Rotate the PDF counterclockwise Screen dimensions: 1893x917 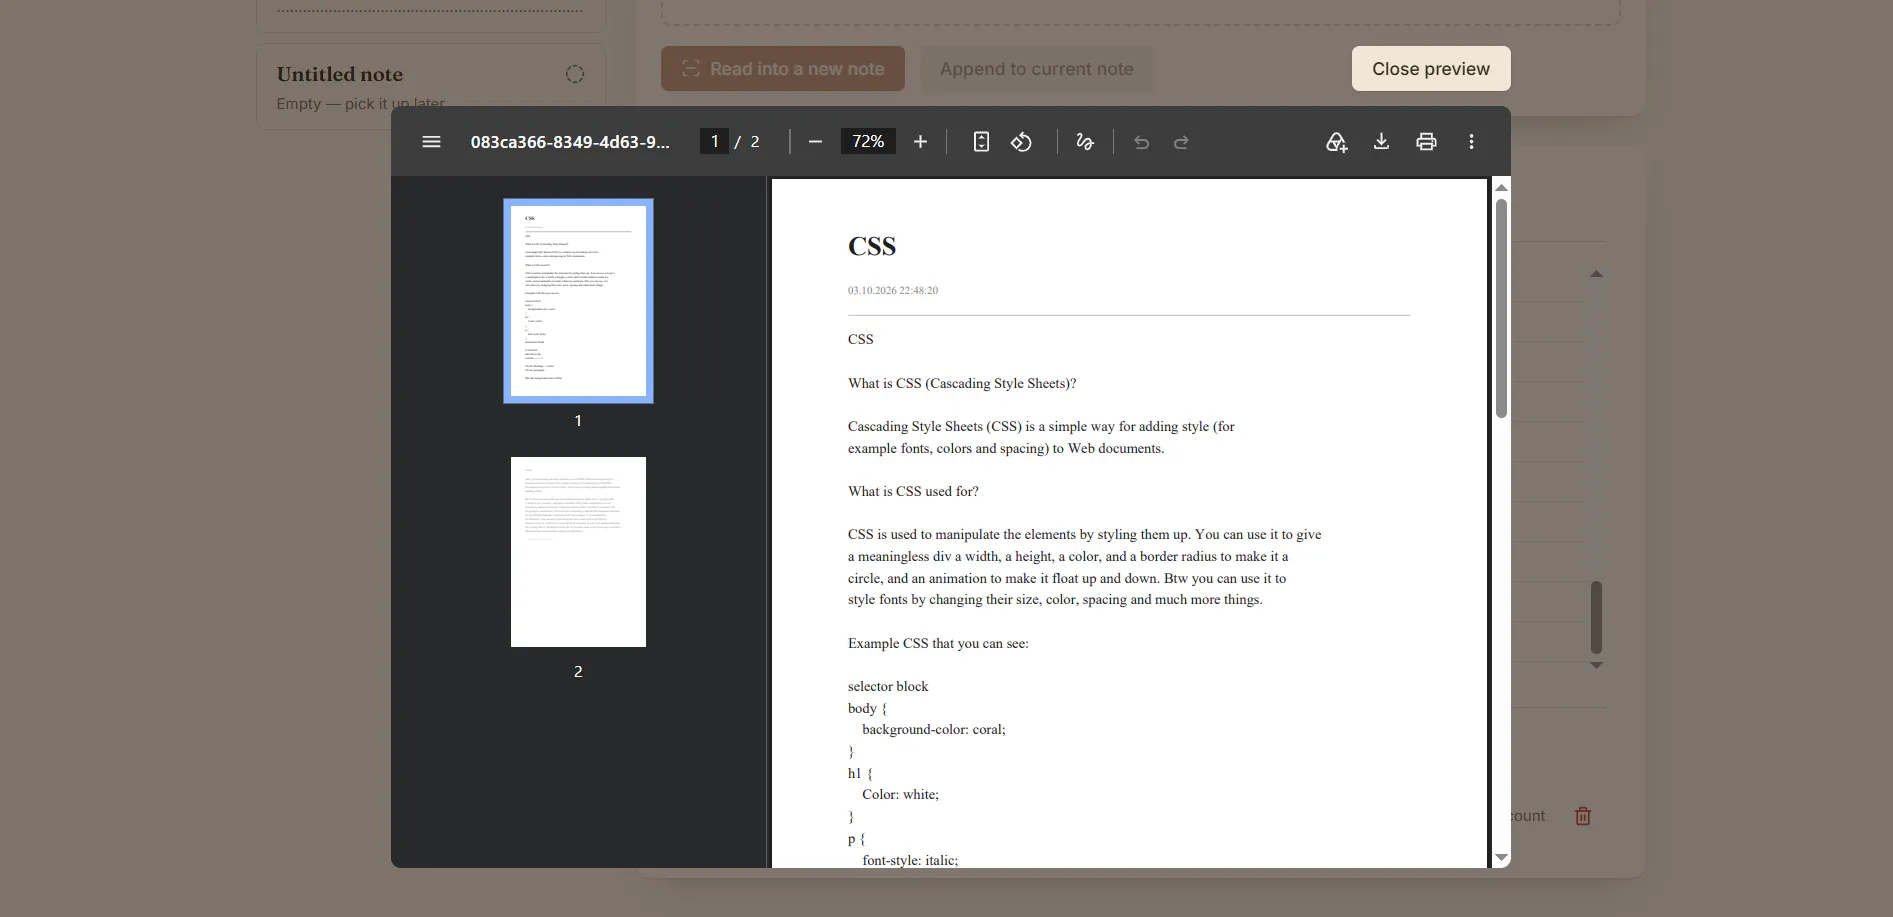click(x=1021, y=142)
